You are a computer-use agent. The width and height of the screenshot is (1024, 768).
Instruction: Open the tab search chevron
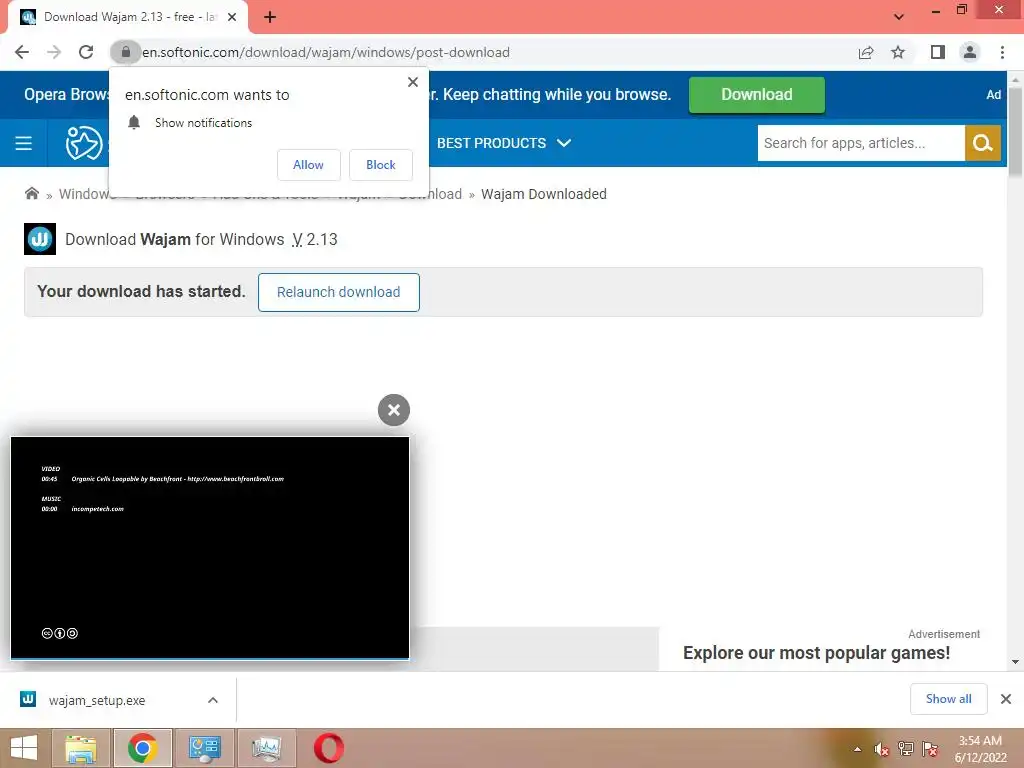coord(899,17)
